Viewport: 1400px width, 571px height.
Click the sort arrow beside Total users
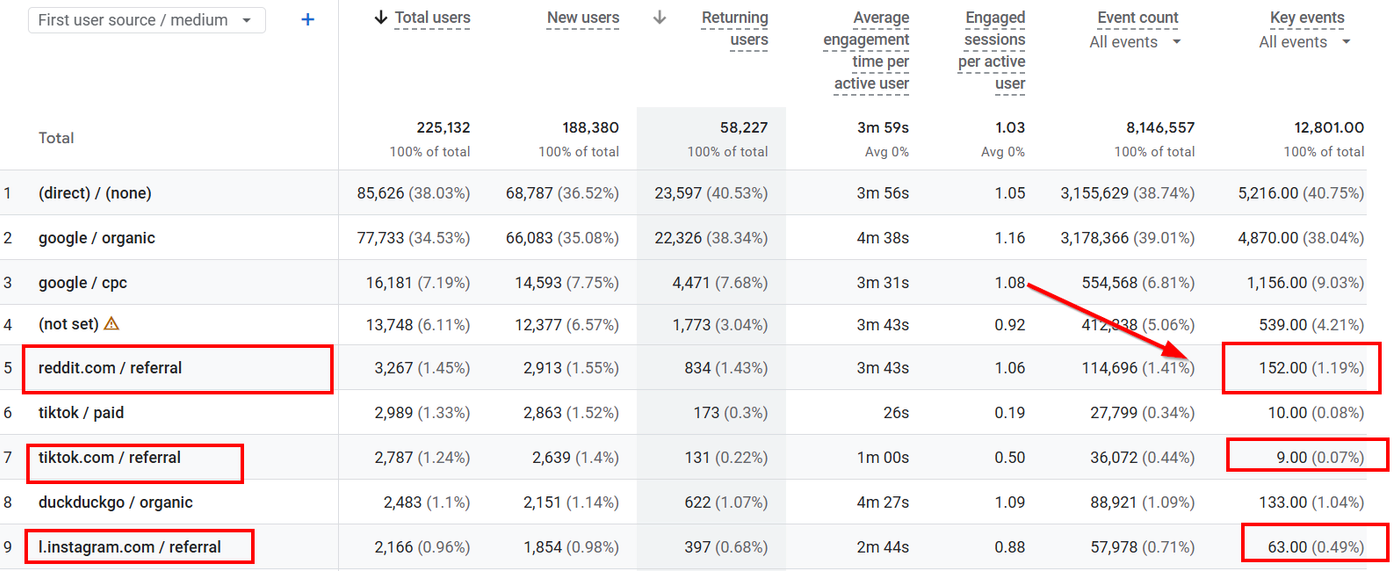pyautogui.click(x=380, y=18)
